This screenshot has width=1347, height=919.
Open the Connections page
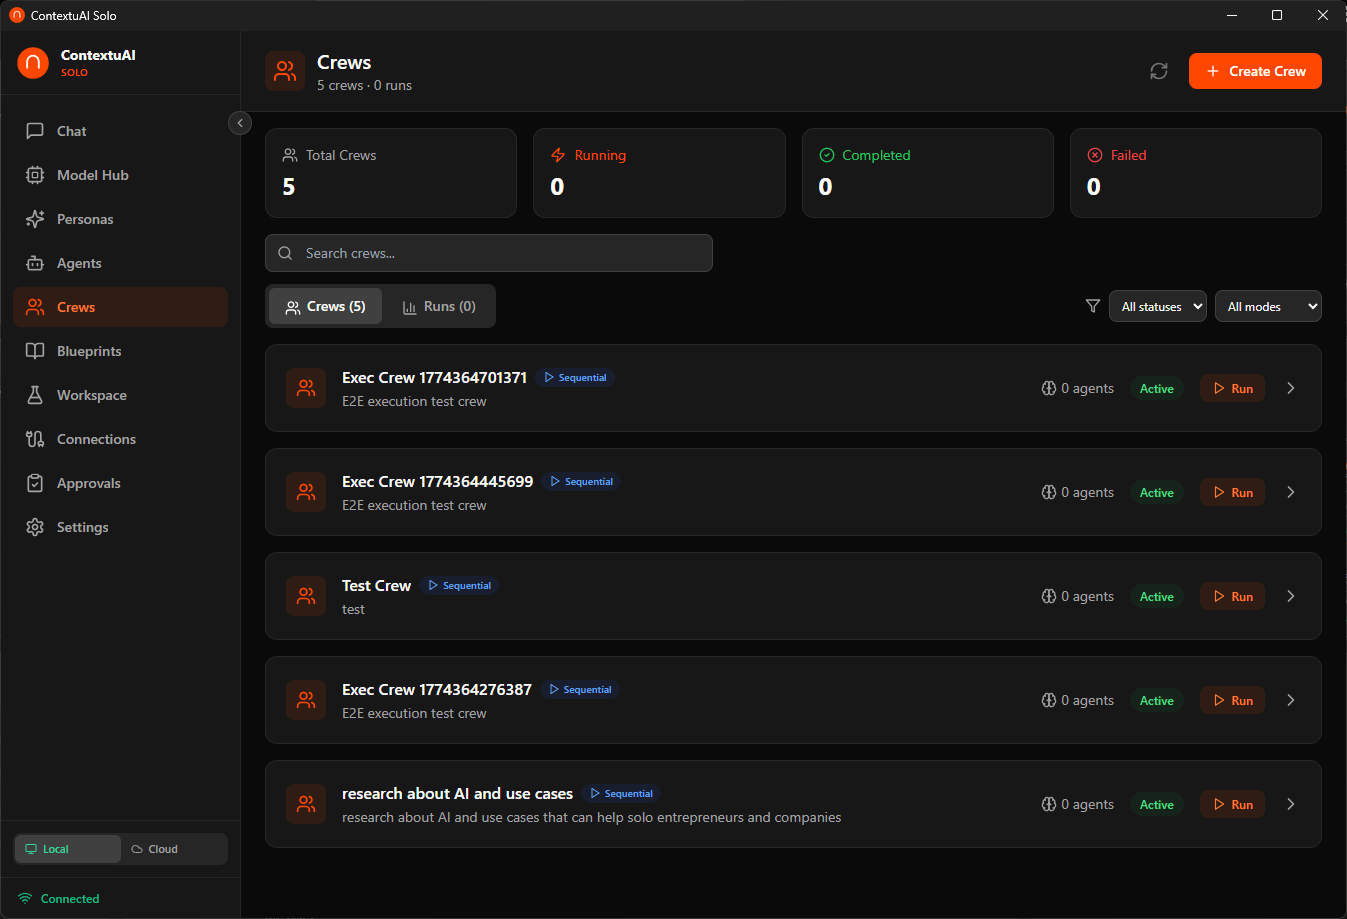tap(96, 439)
